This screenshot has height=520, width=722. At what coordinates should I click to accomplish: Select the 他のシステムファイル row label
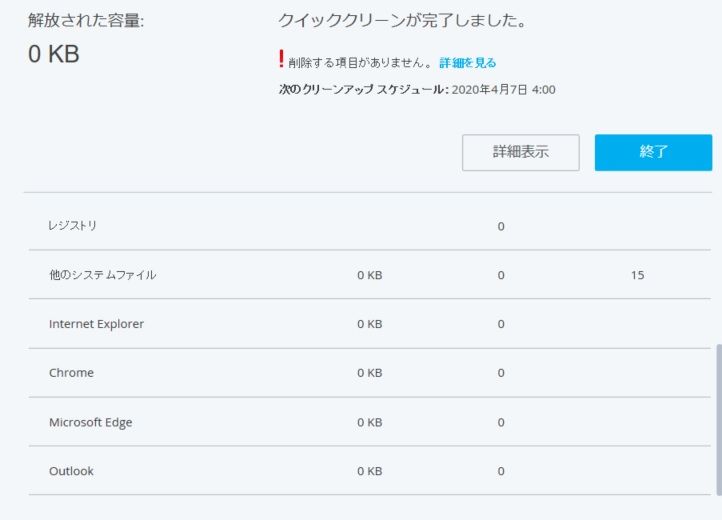coord(103,275)
